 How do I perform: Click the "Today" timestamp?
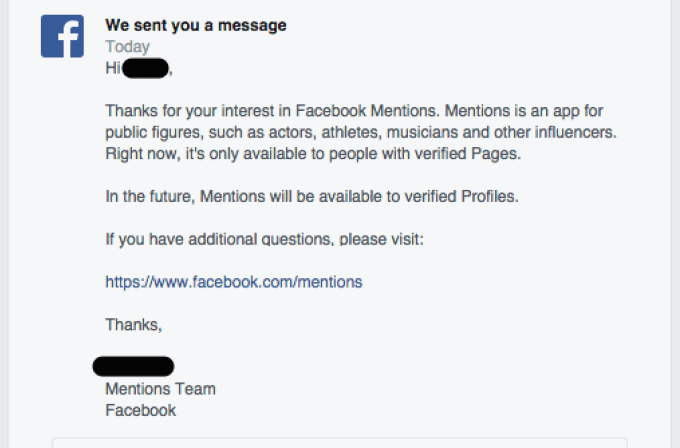point(127,47)
